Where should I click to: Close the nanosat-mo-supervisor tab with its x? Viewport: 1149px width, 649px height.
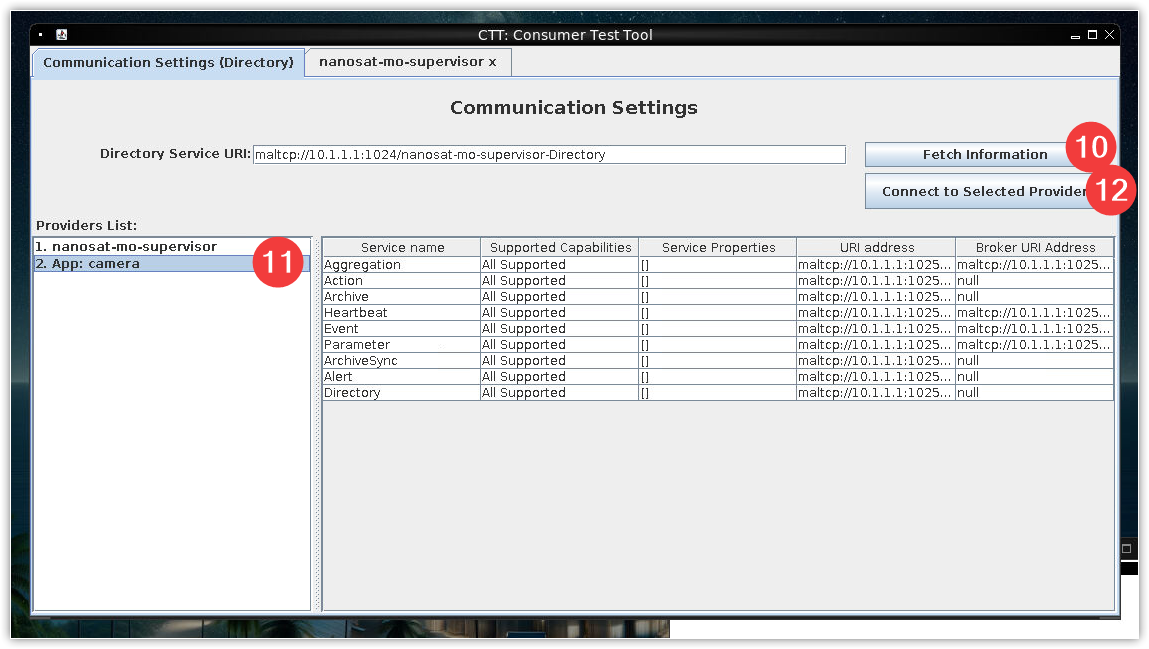[x=492, y=62]
